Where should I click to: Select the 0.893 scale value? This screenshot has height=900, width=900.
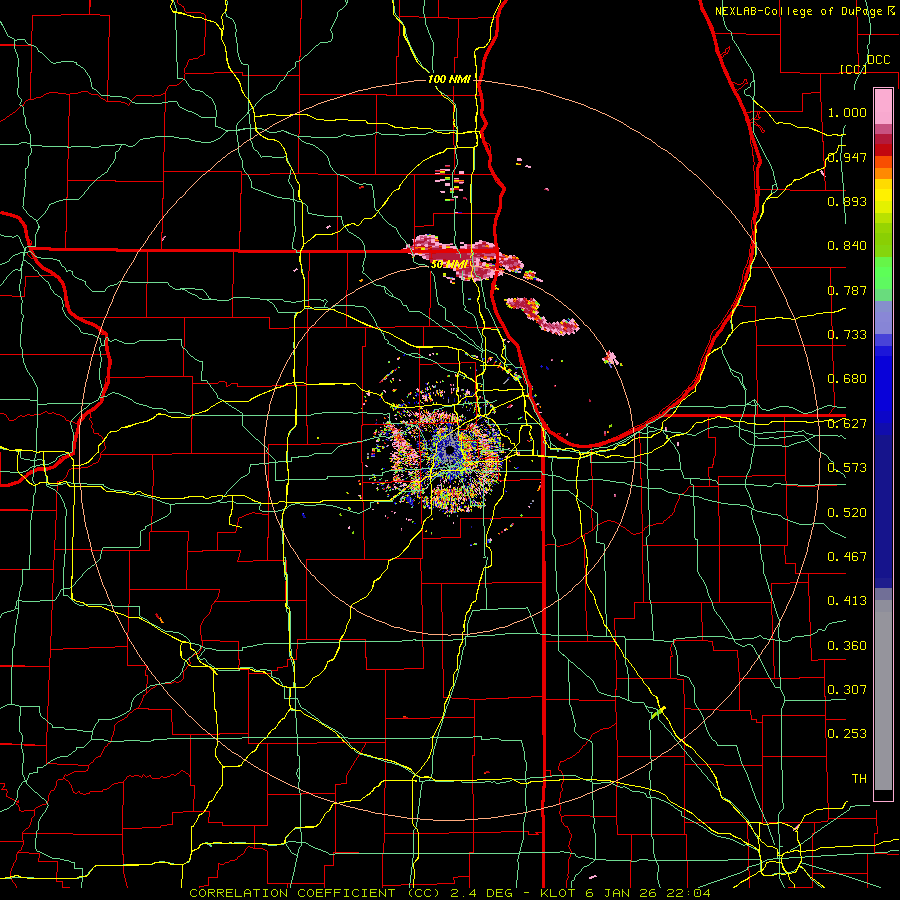click(x=847, y=201)
